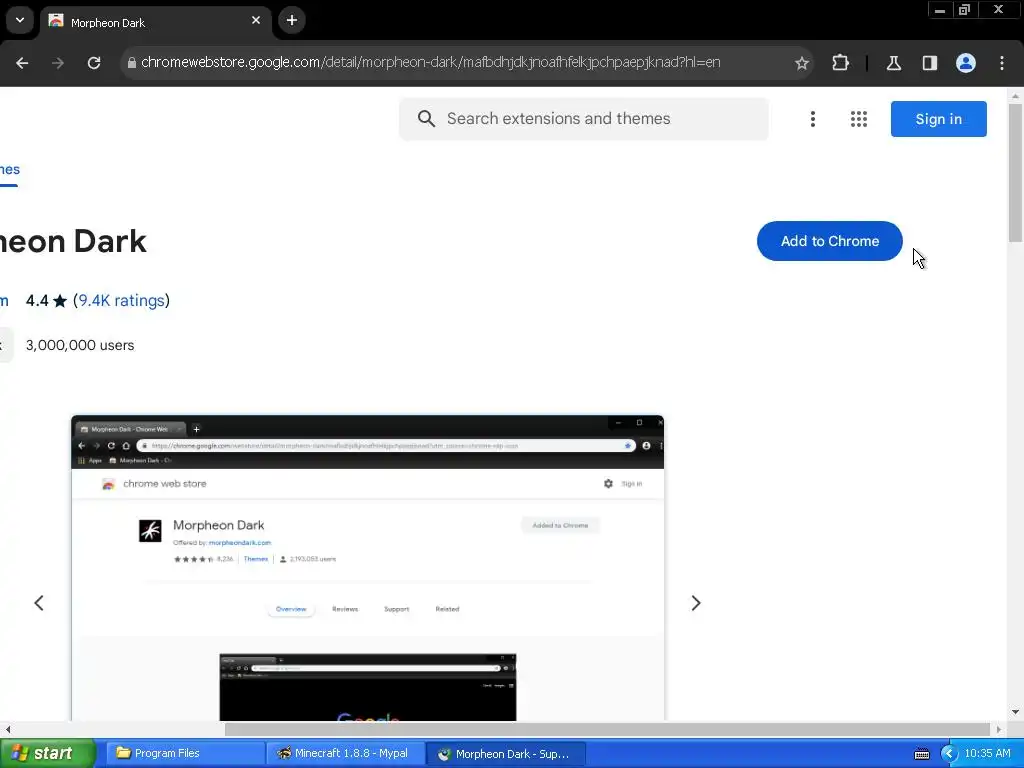Click the 10:35 AM clock
The height and width of the screenshot is (768, 1024).
tap(987, 754)
